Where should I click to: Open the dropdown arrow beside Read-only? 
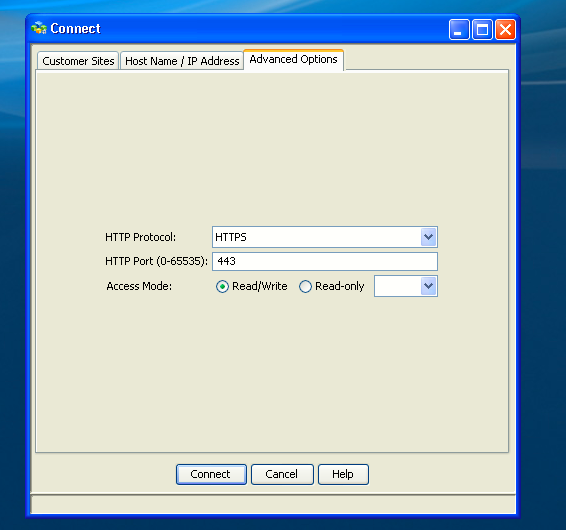428,286
